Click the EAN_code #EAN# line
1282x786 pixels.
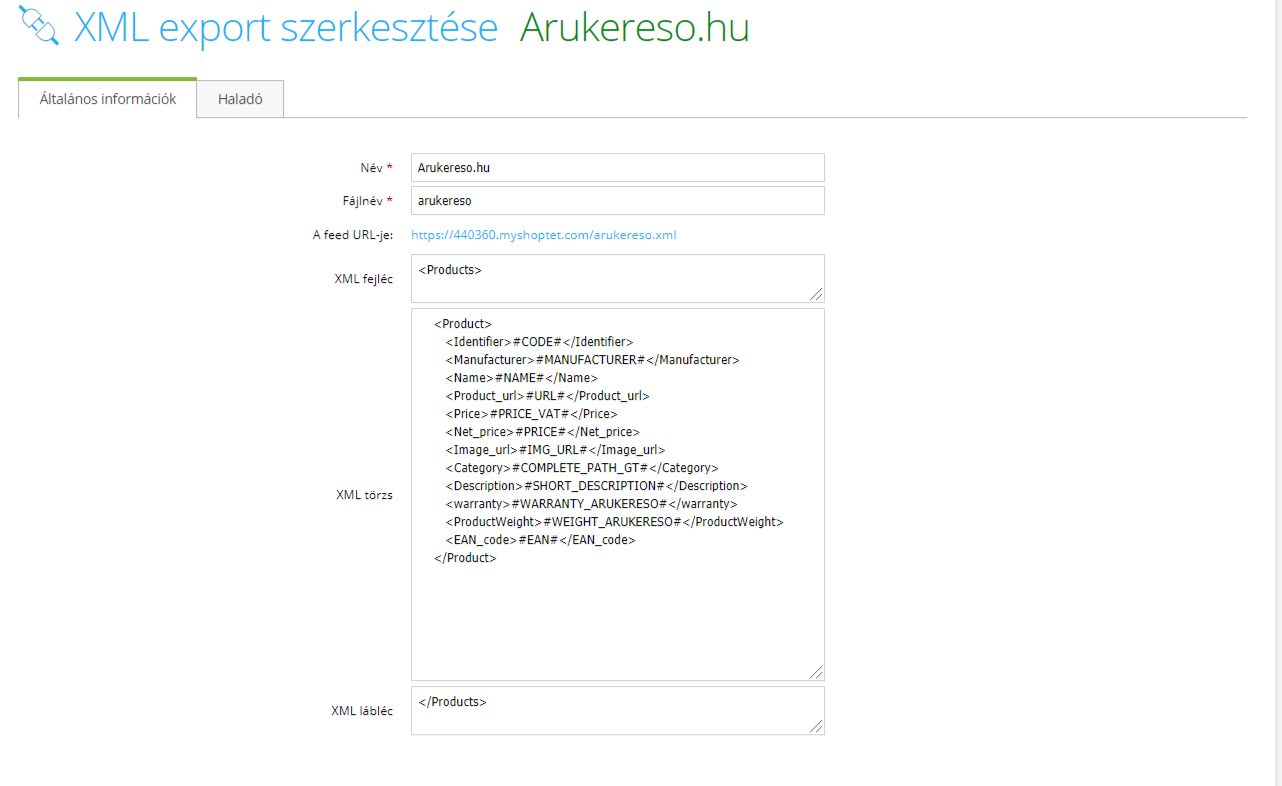541,540
